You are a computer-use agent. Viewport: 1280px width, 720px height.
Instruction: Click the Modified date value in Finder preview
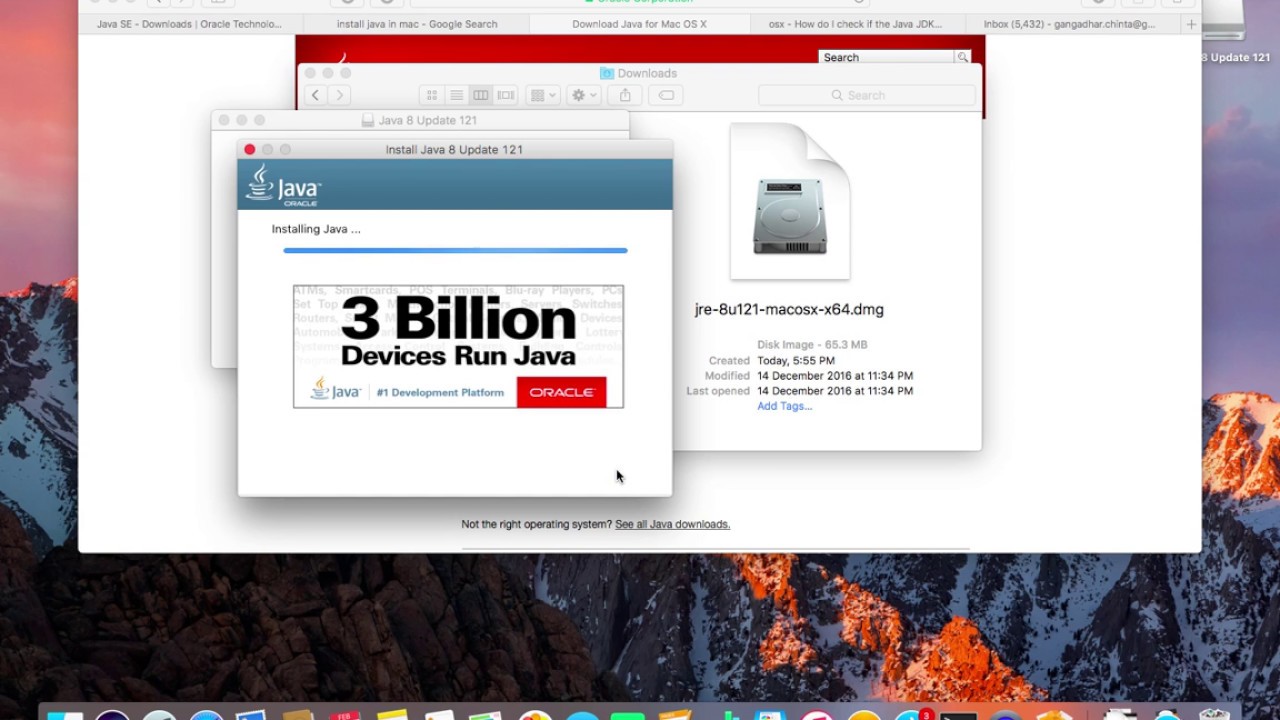835,376
